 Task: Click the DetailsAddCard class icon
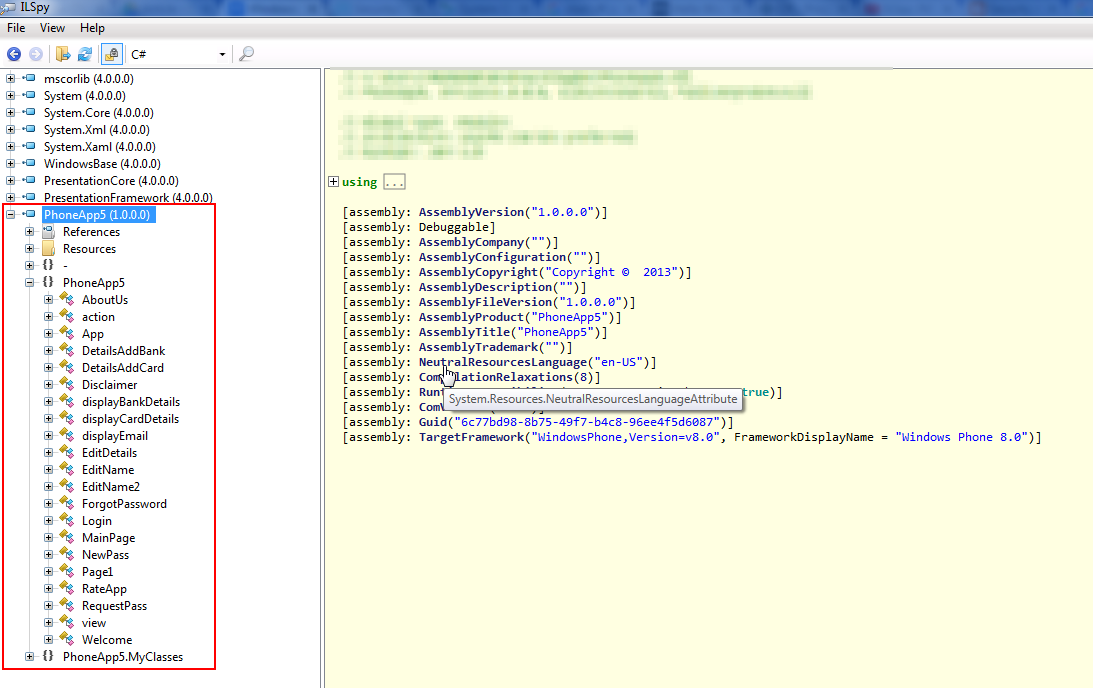[67, 367]
